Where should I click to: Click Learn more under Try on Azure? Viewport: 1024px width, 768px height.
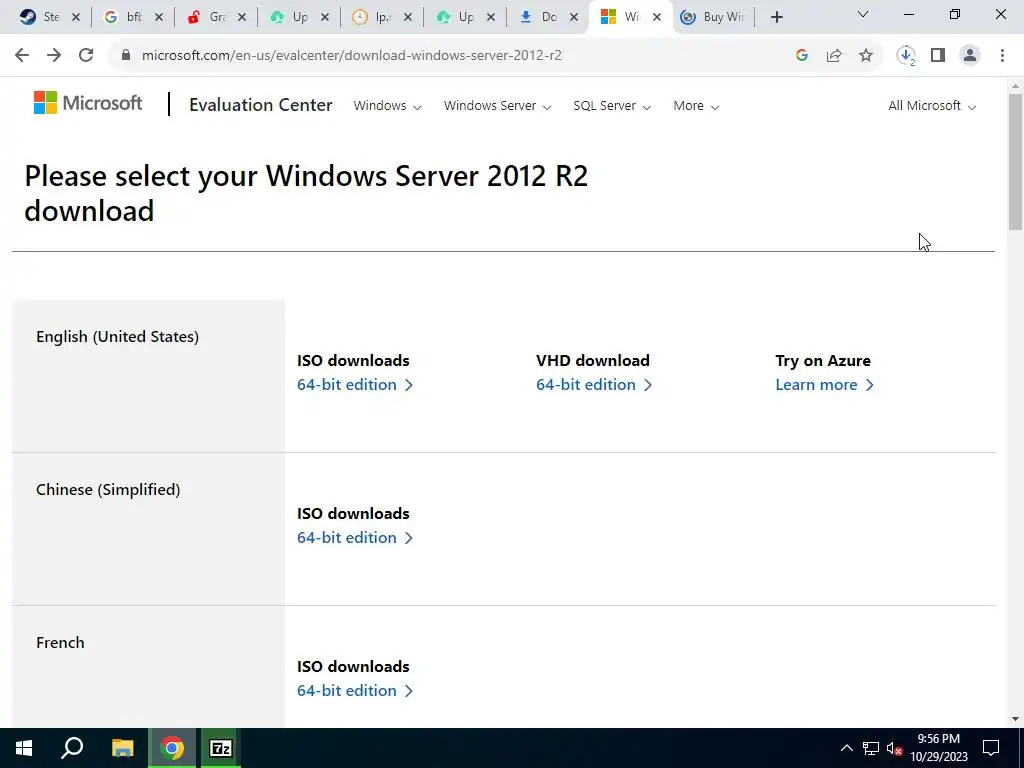click(824, 385)
